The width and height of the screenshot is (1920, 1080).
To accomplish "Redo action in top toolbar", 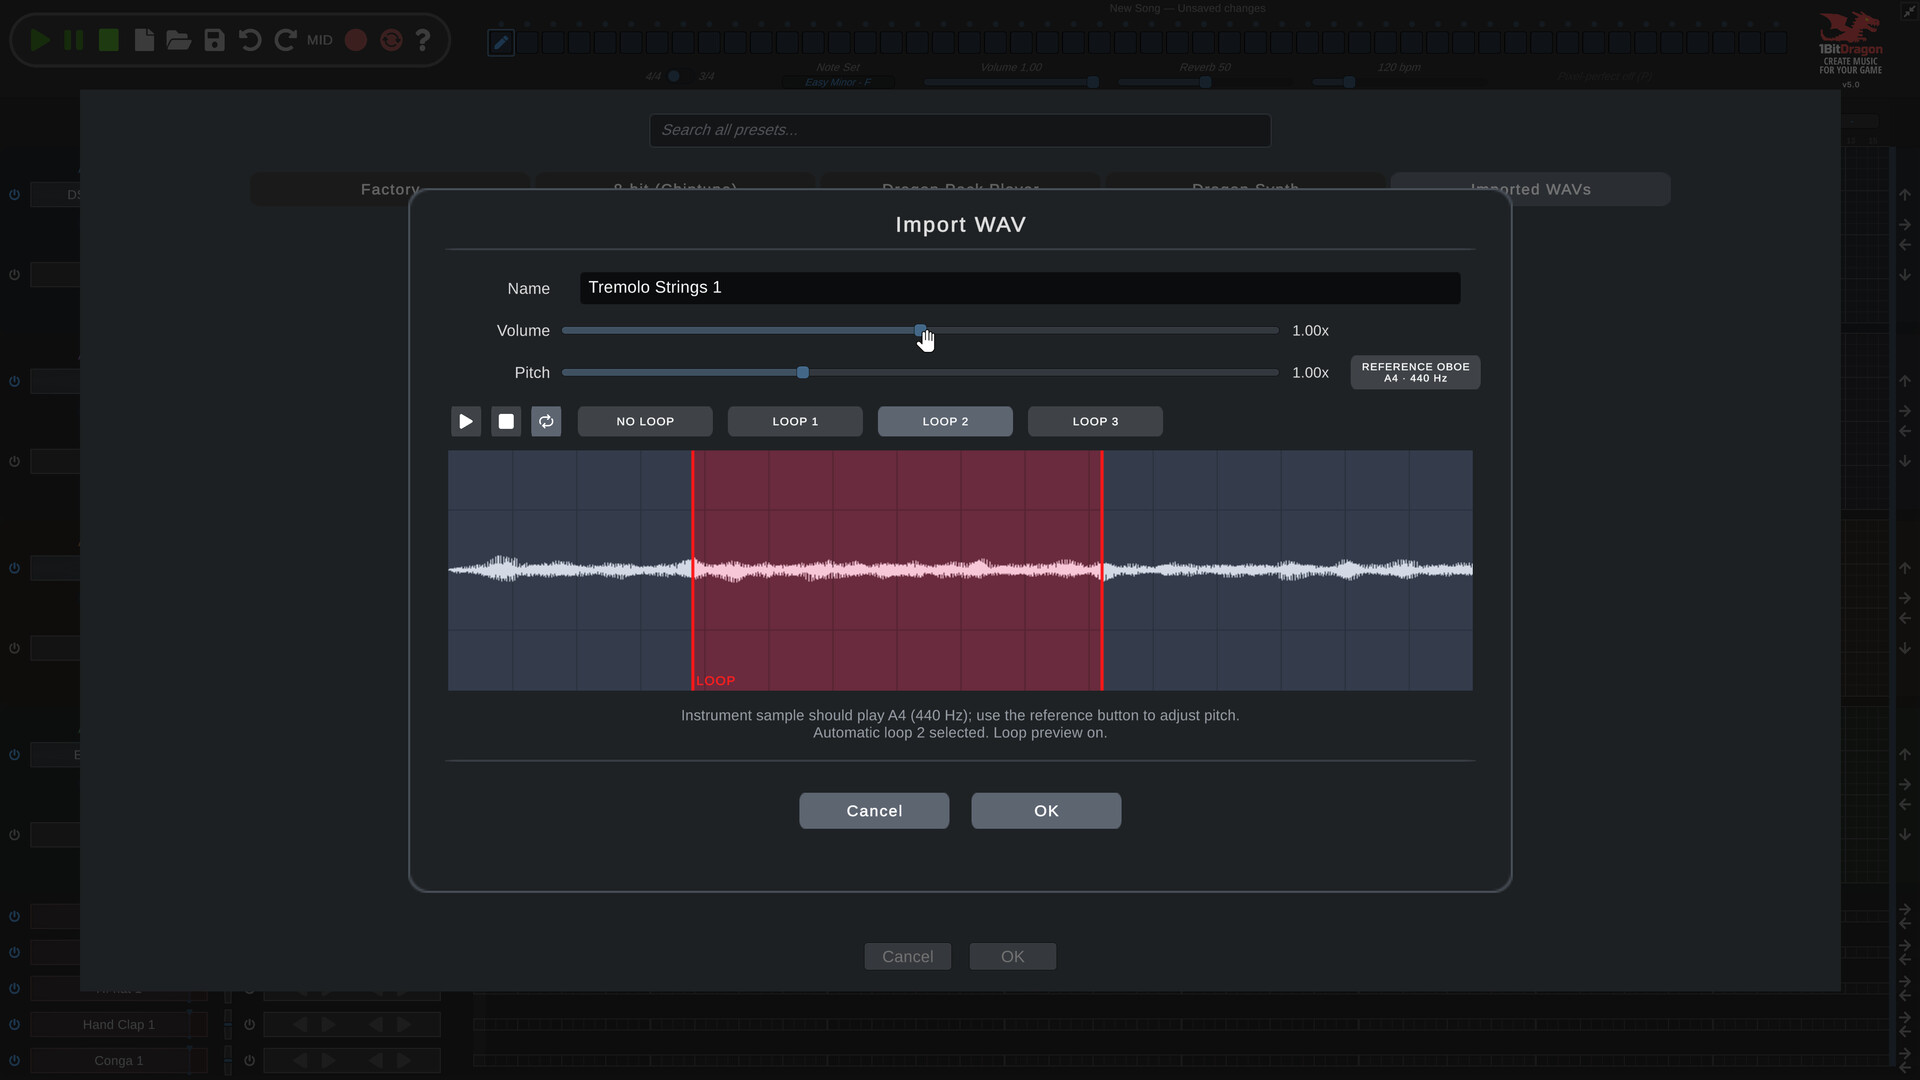I will 285,40.
